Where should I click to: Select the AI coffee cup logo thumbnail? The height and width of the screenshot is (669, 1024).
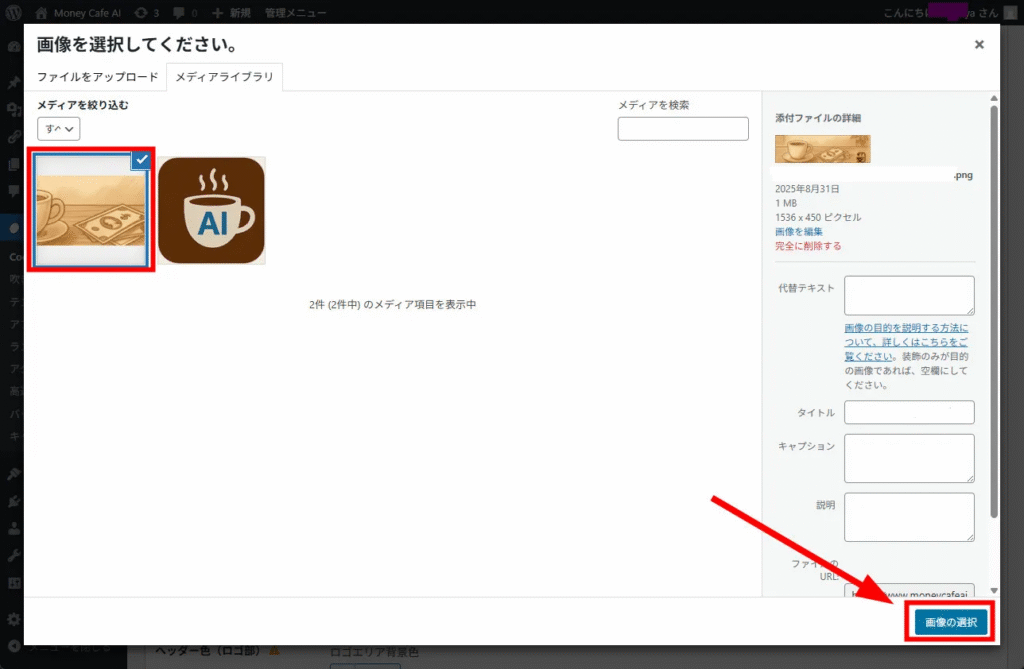click(x=212, y=210)
